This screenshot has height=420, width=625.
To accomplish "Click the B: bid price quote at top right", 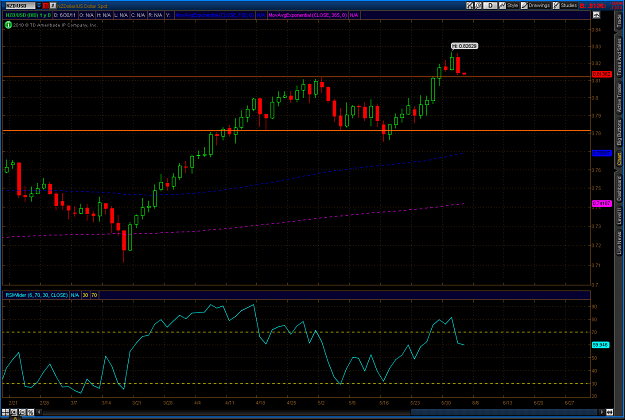I will coord(593,6).
